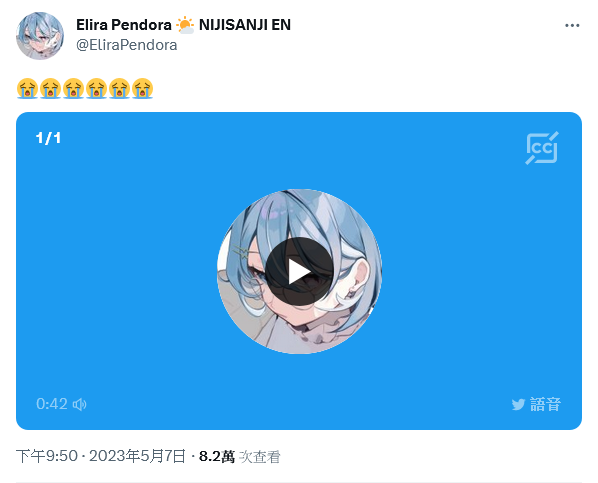Click the 0:42 duration indicator
Viewport: 598px width, 483px height.
51,404
